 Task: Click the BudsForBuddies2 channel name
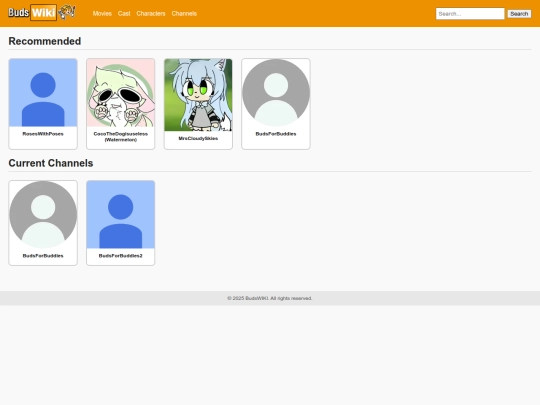click(x=121, y=256)
